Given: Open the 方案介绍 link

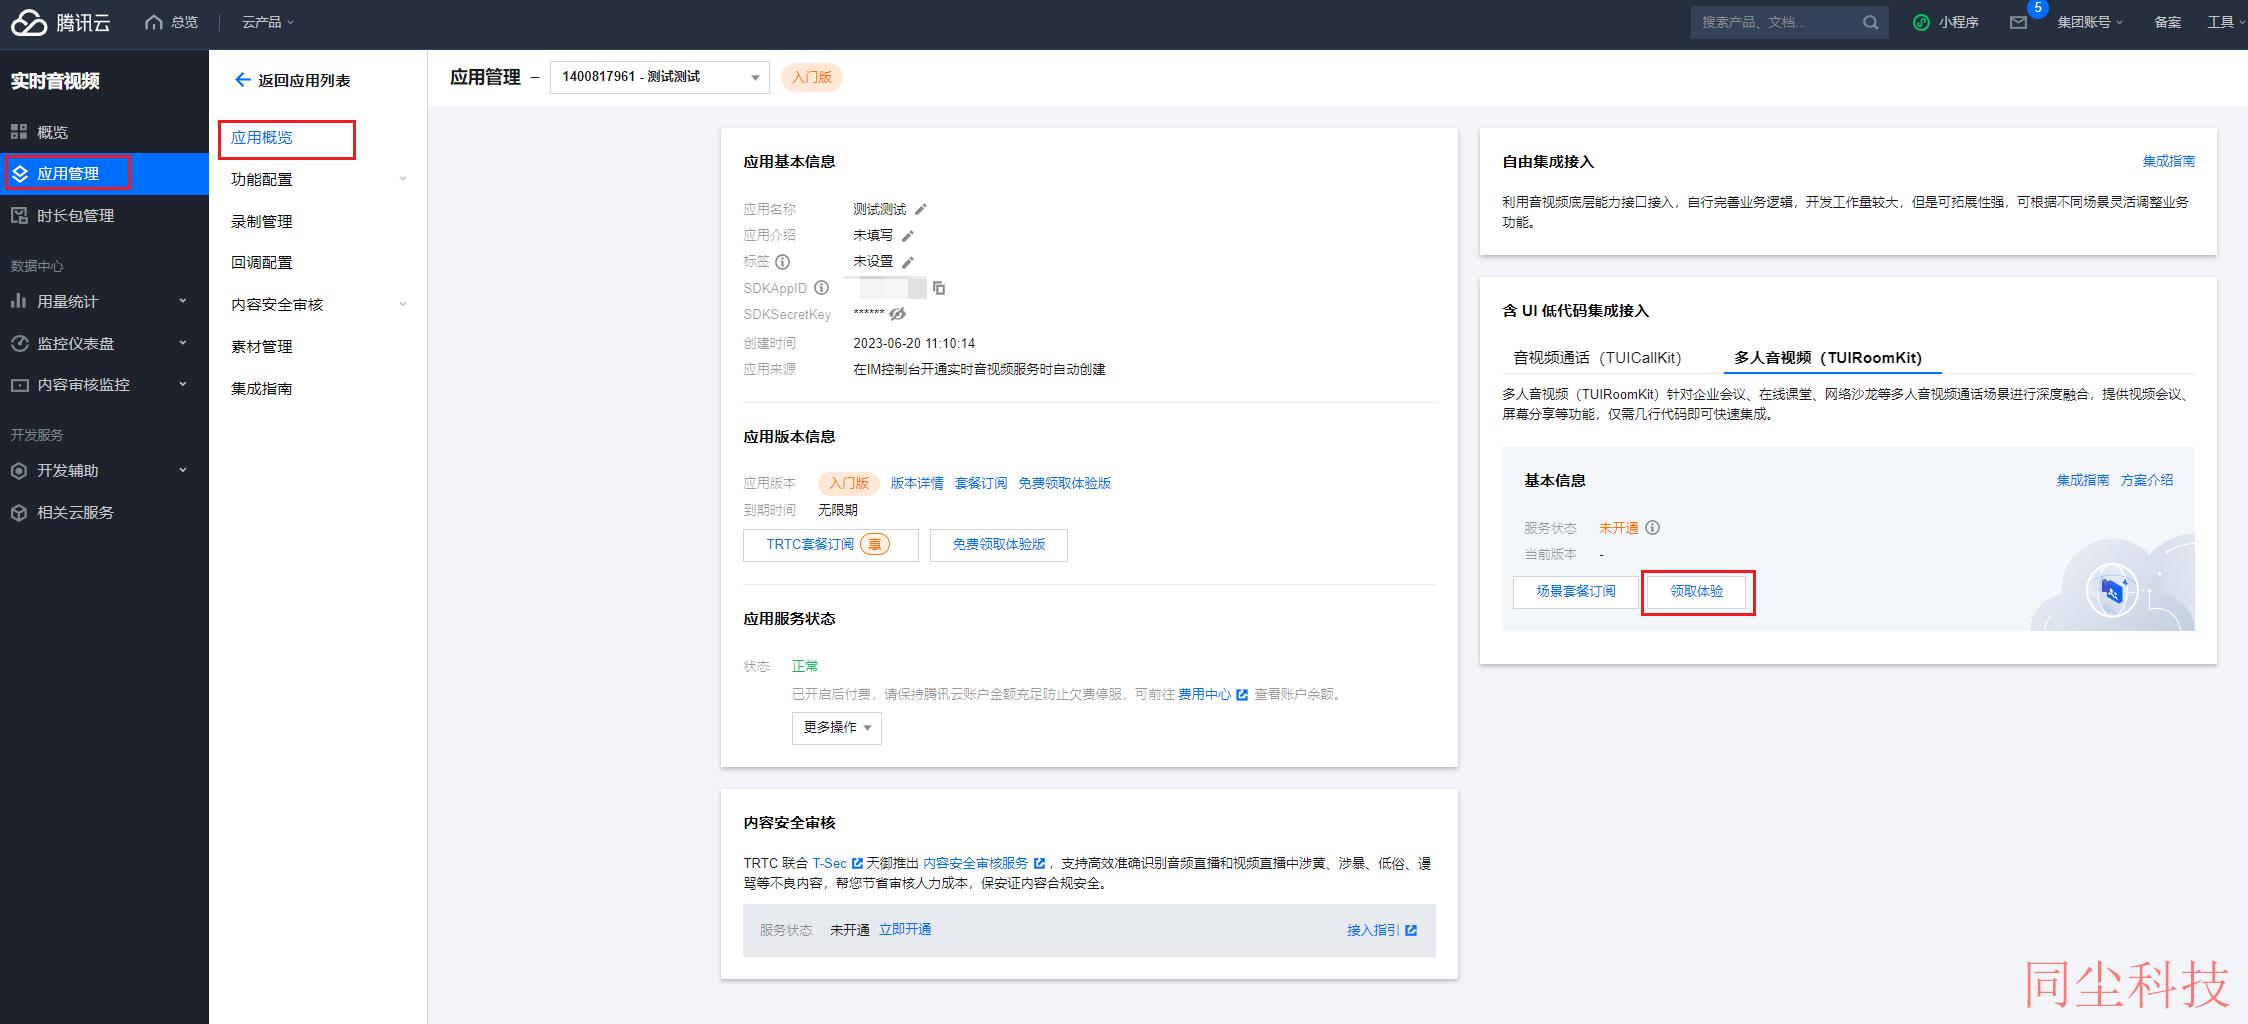Looking at the screenshot, I should [x=2147, y=480].
